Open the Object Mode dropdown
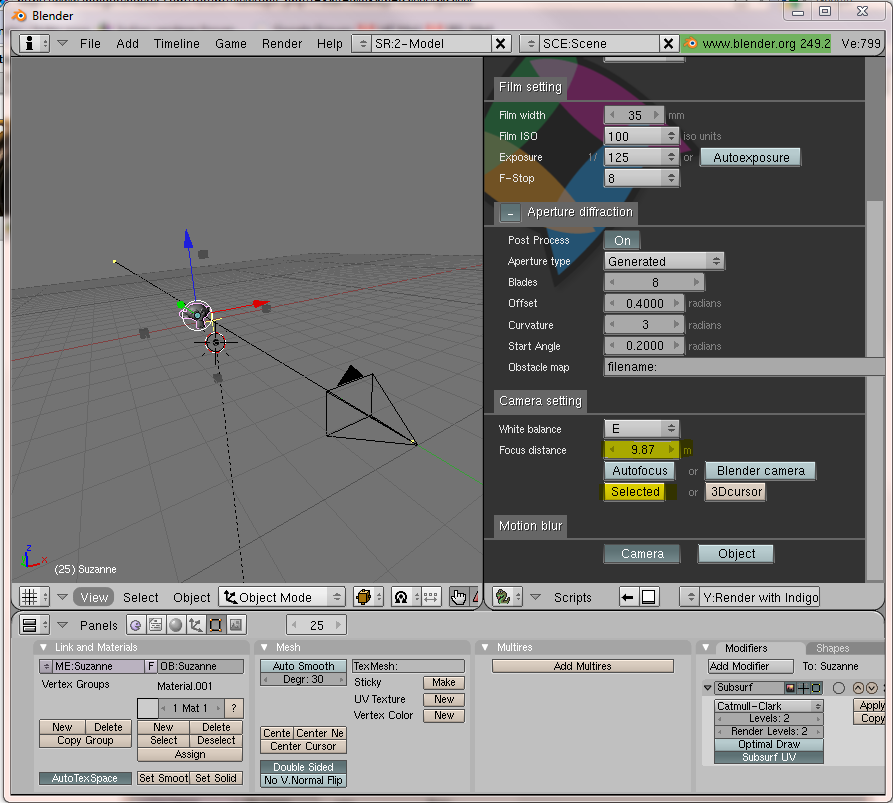The width and height of the screenshot is (893, 803). tap(282, 597)
